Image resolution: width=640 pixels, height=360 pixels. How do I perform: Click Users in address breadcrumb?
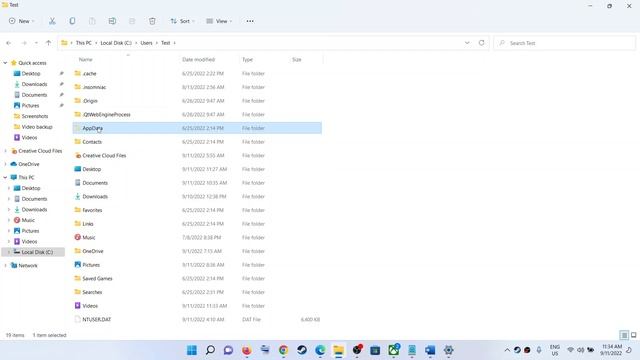click(x=147, y=43)
